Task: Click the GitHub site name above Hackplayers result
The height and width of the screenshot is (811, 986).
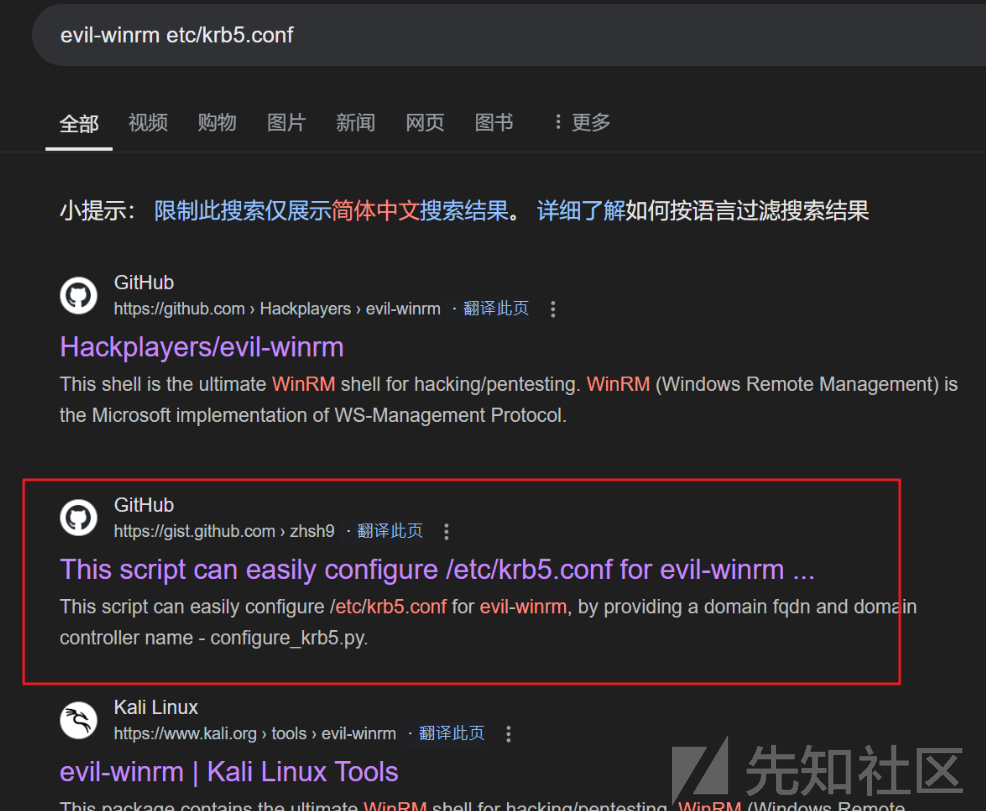Action: [x=144, y=282]
